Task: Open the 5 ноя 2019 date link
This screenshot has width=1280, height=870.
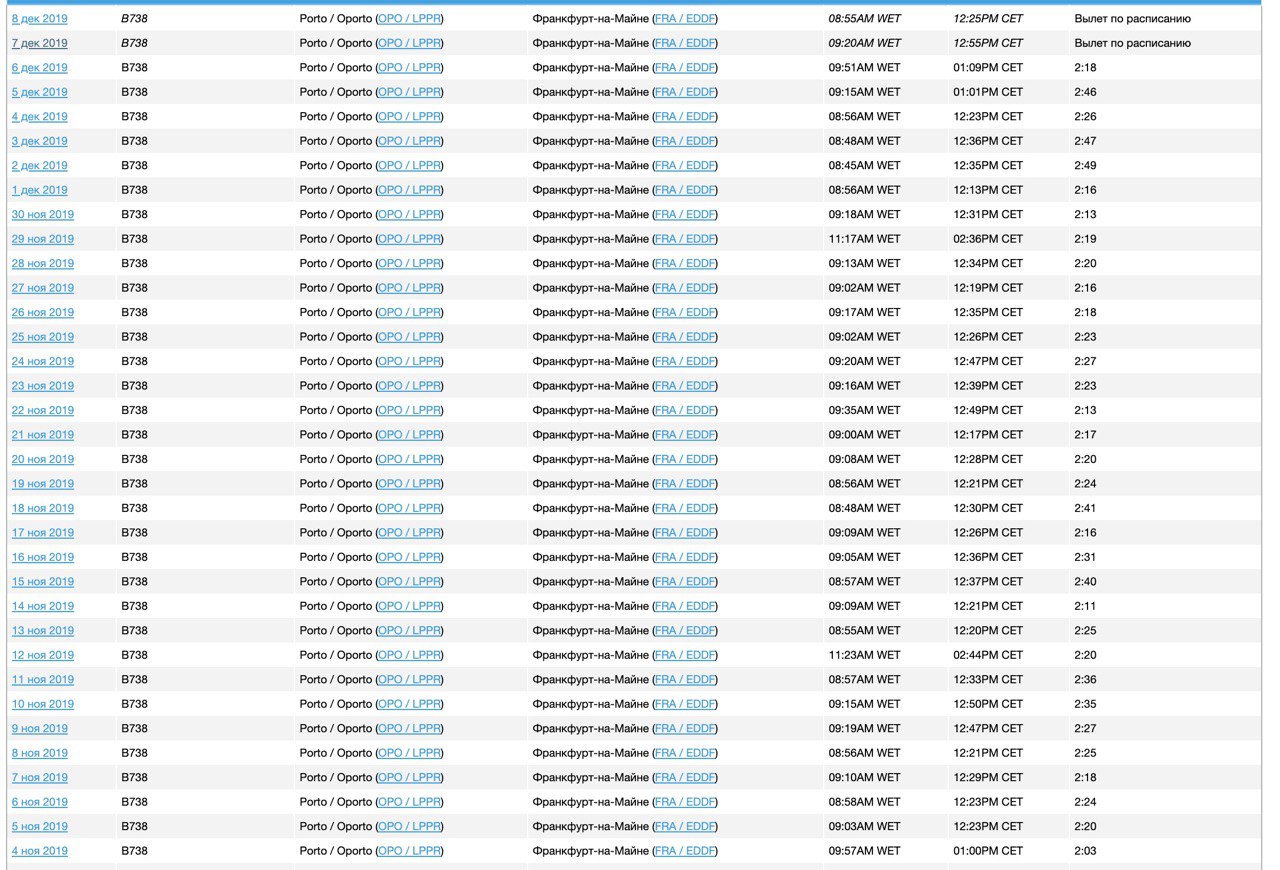Action: point(40,827)
